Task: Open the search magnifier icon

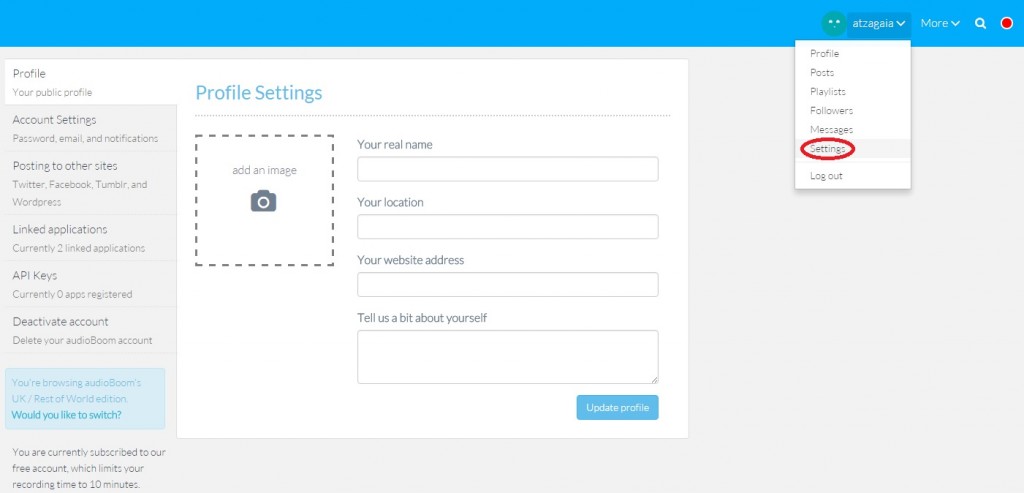Action: tap(981, 23)
